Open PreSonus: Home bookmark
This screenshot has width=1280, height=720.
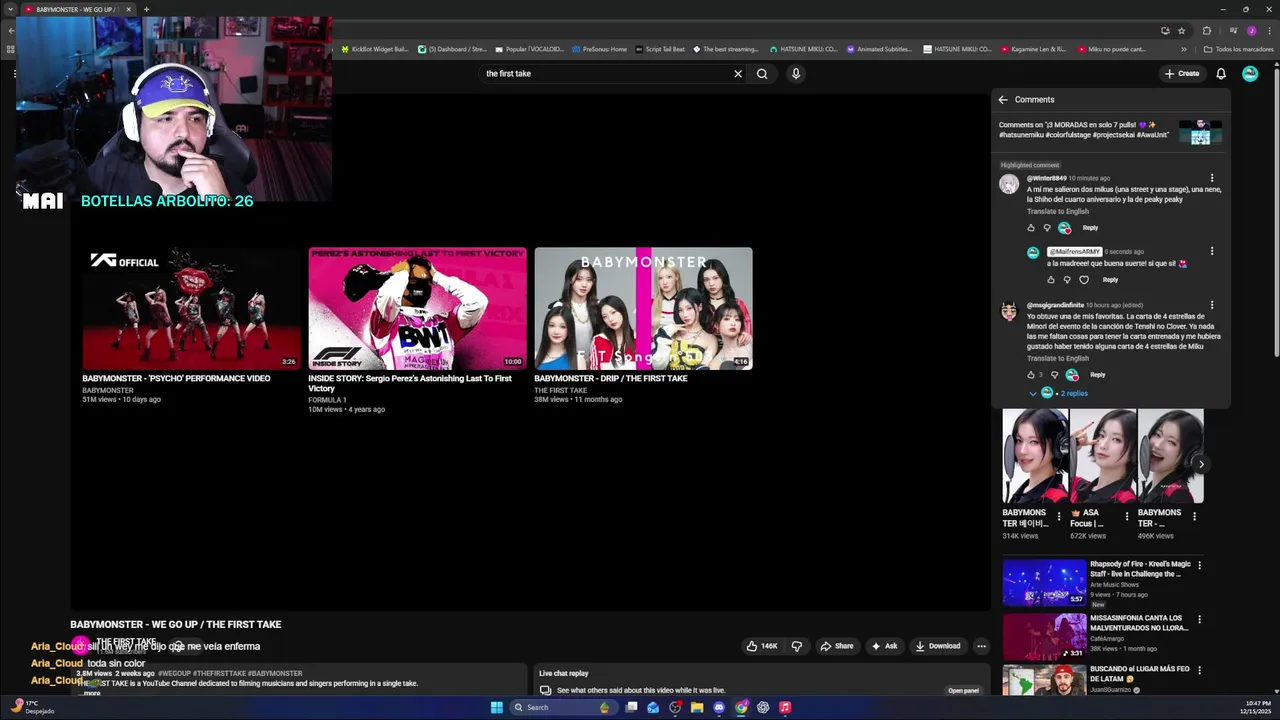point(599,49)
